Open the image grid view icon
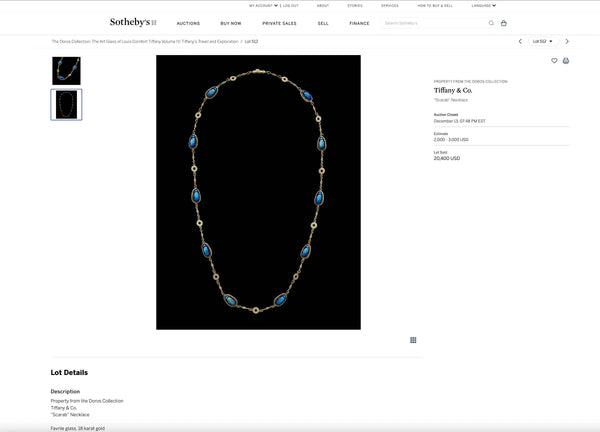The width and height of the screenshot is (600, 432). [413, 340]
